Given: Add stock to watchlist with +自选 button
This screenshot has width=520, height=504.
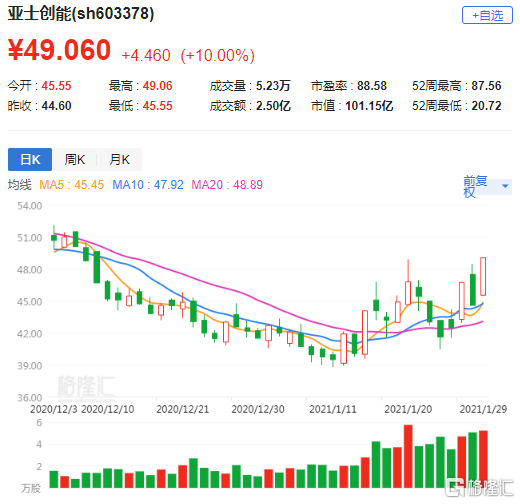Looking at the screenshot, I should click(x=487, y=15).
